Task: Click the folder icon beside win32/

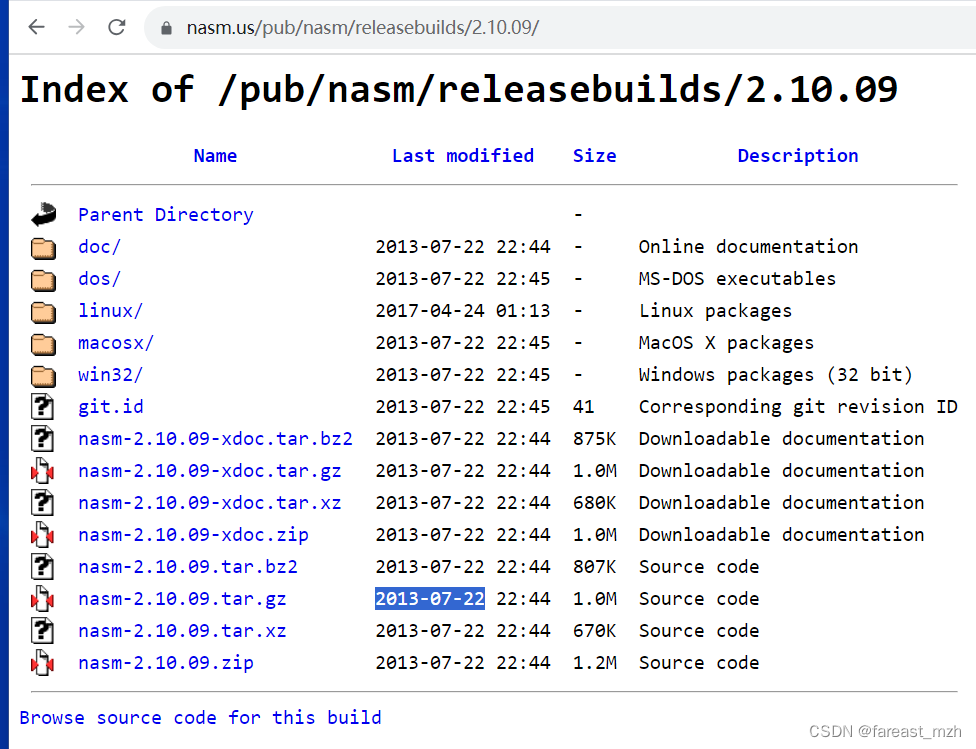Action: [x=43, y=375]
